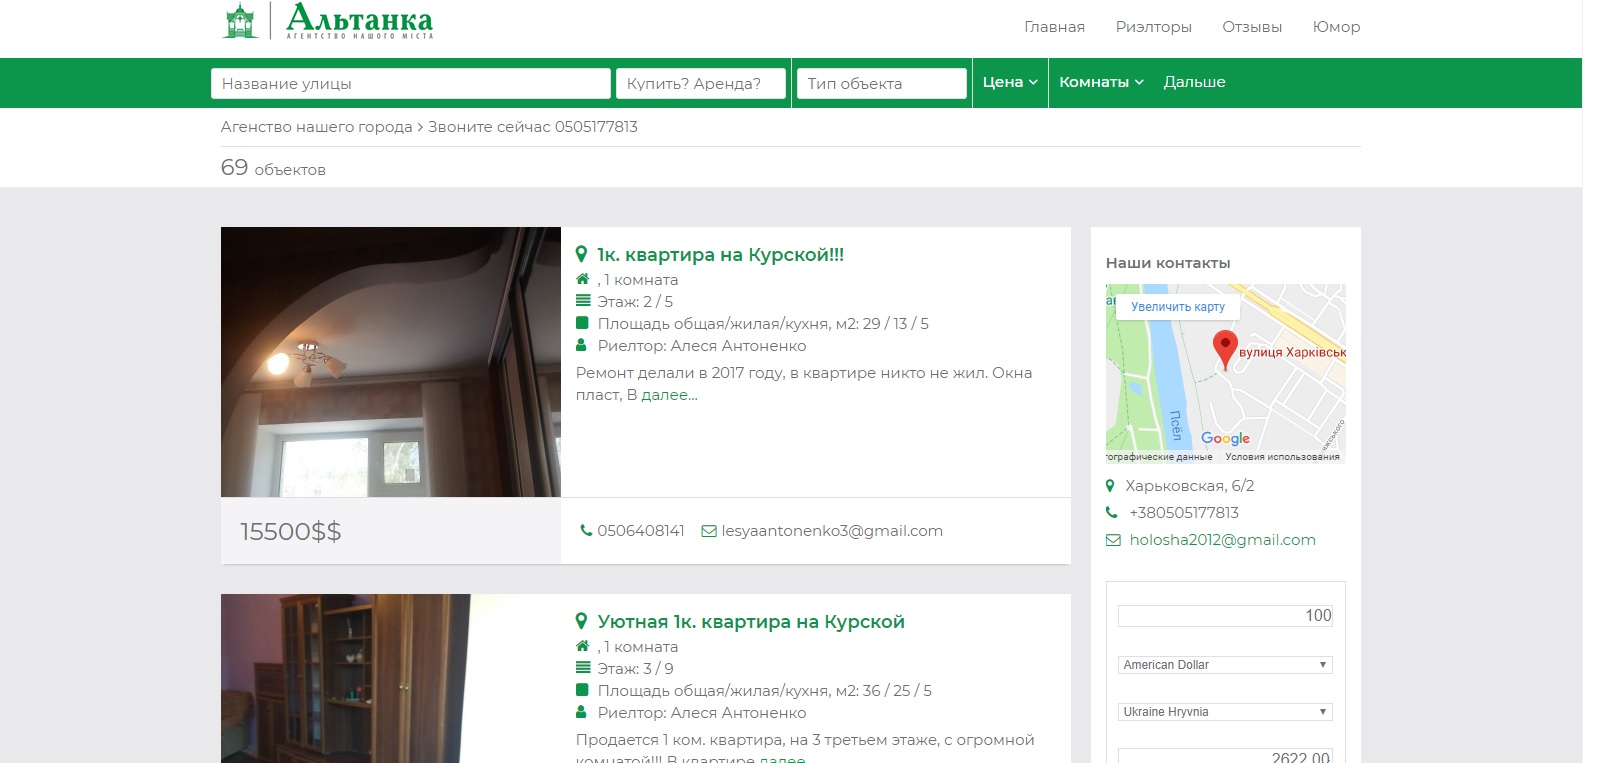Click the Дальше search button
Screen dimensions: 1597x763
click(1194, 82)
